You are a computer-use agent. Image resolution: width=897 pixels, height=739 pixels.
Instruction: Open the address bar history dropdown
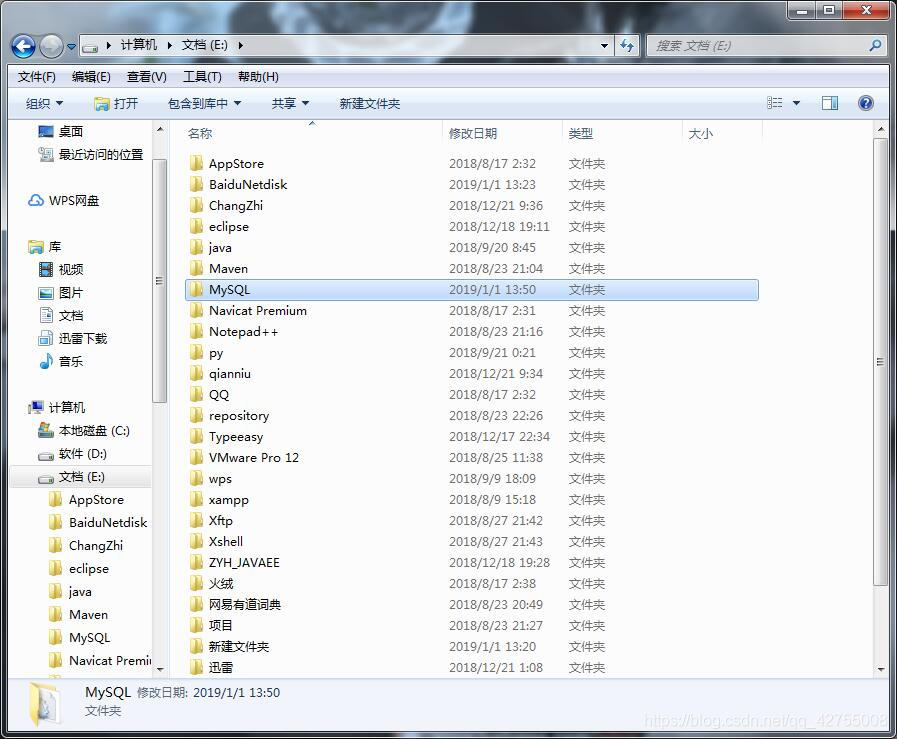[x=604, y=46]
